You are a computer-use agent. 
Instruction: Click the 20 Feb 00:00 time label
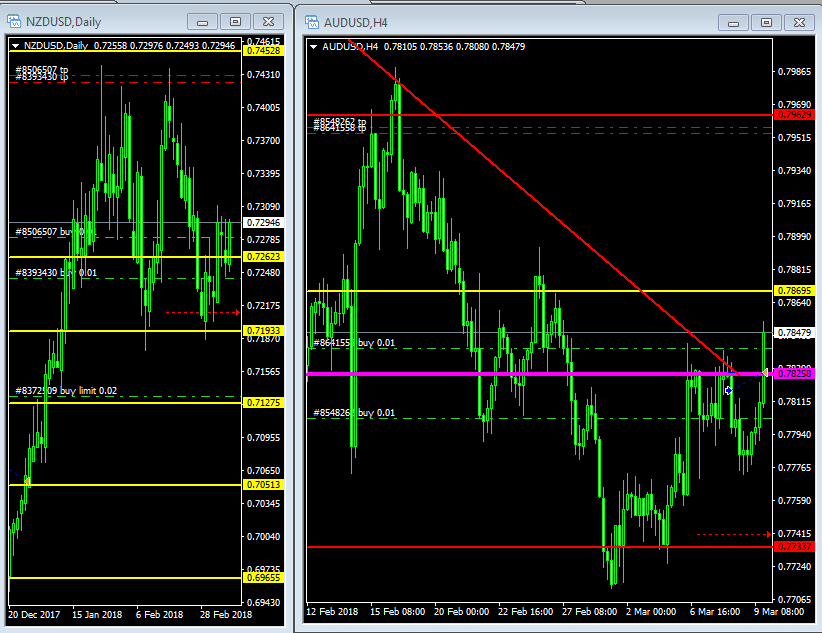click(x=461, y=612)
